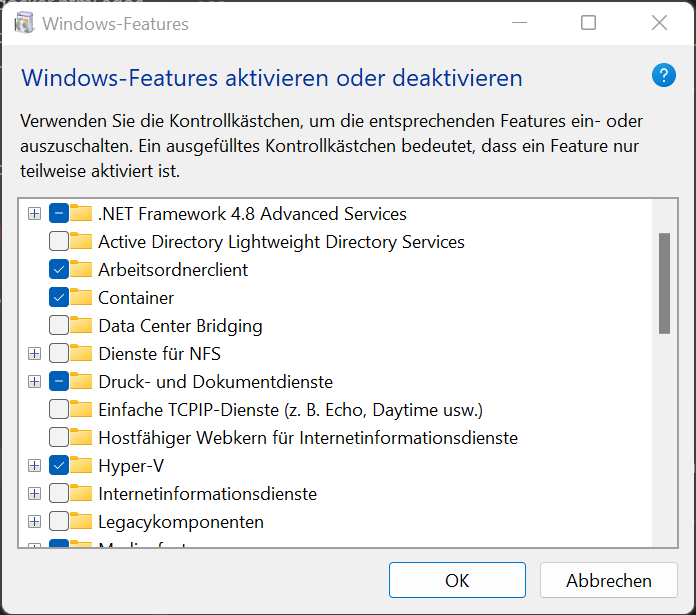Screen dimensions: 696x615
Task: Enable Active Directory Lightweight Directory Services checkbox
Action: click(x=59, y=241)
